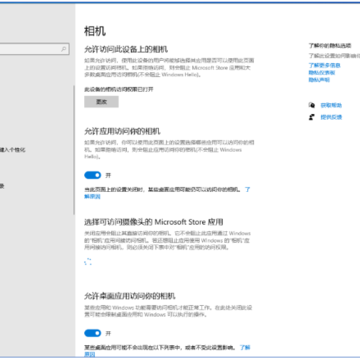Focus the settings search box in the sidebar
Viewport: 360px width, 360px height.
(x=35, y=49)
